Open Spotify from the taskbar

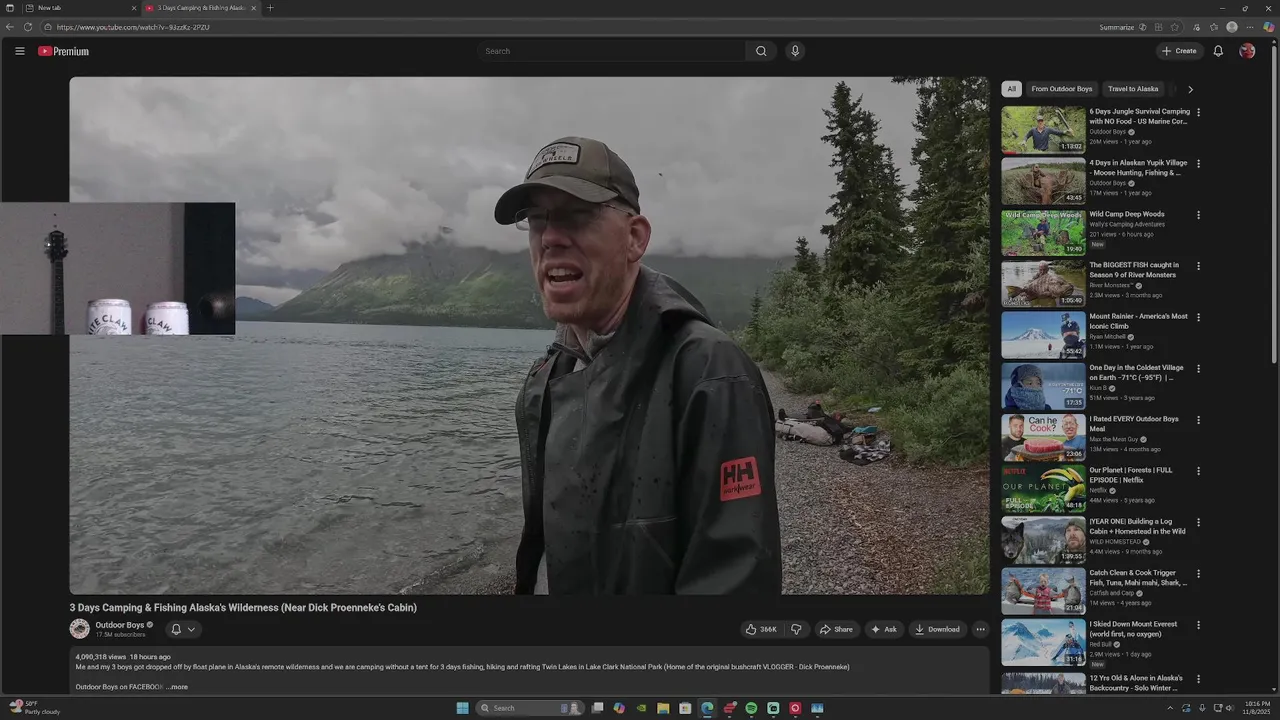tap(751, 708)
